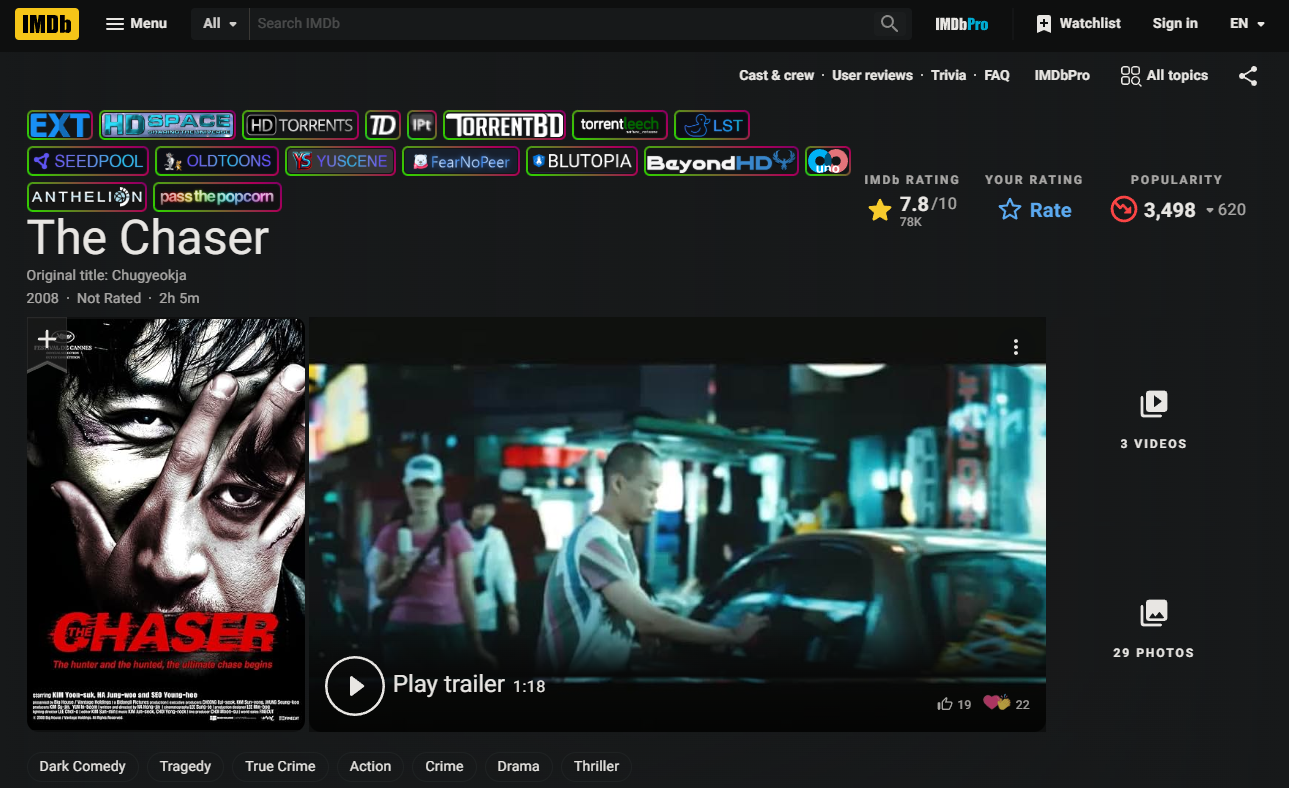Screen dimensions: 1289x788
Task: Open YUSCENE badge
Action: click(340, 161)
